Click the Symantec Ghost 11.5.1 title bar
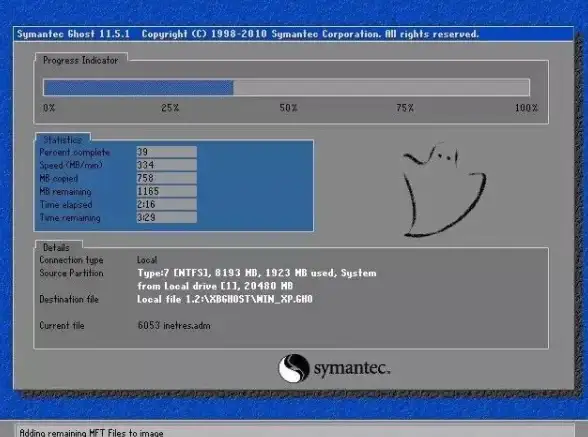 tap(293, 34)
